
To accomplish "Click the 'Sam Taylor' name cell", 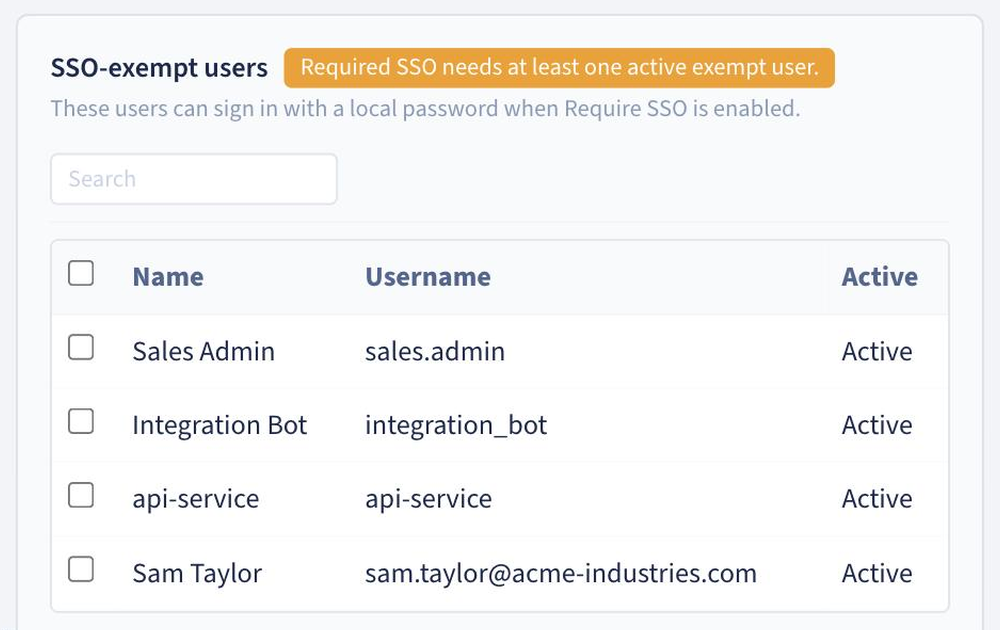I will coord(197,573).
